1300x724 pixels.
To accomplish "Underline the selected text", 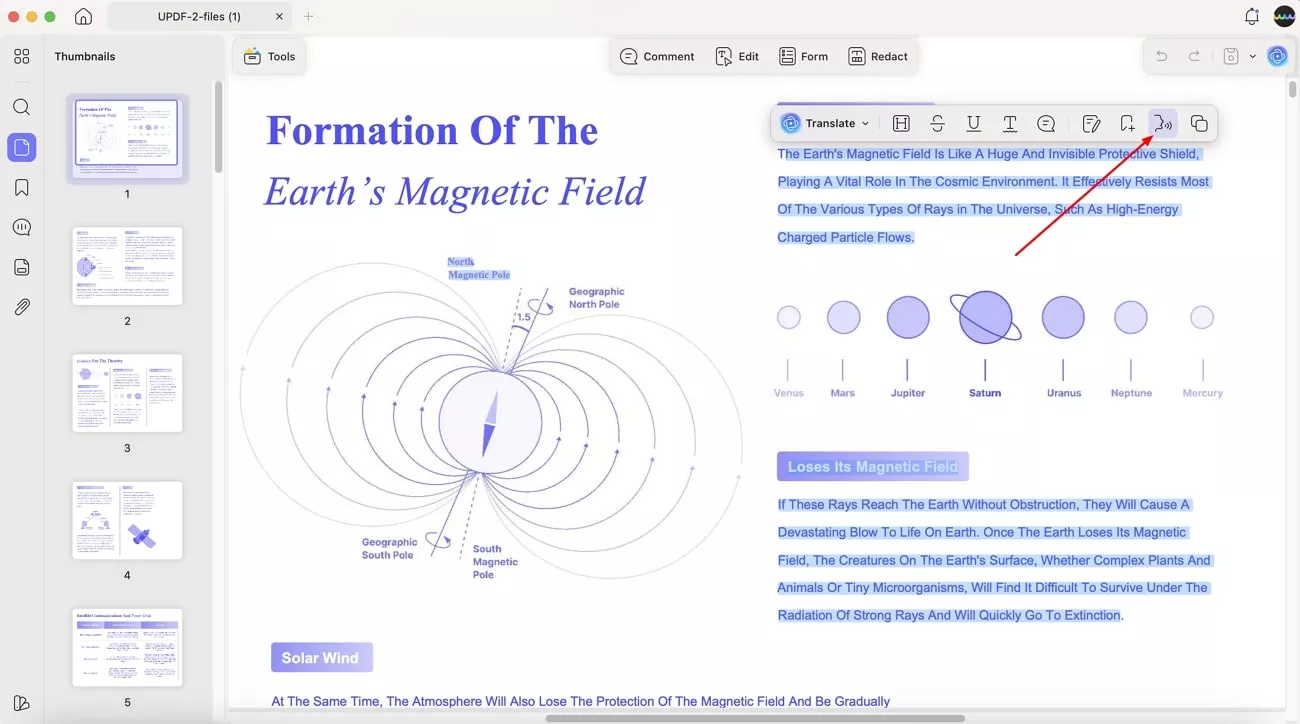I will coord(973,124).
